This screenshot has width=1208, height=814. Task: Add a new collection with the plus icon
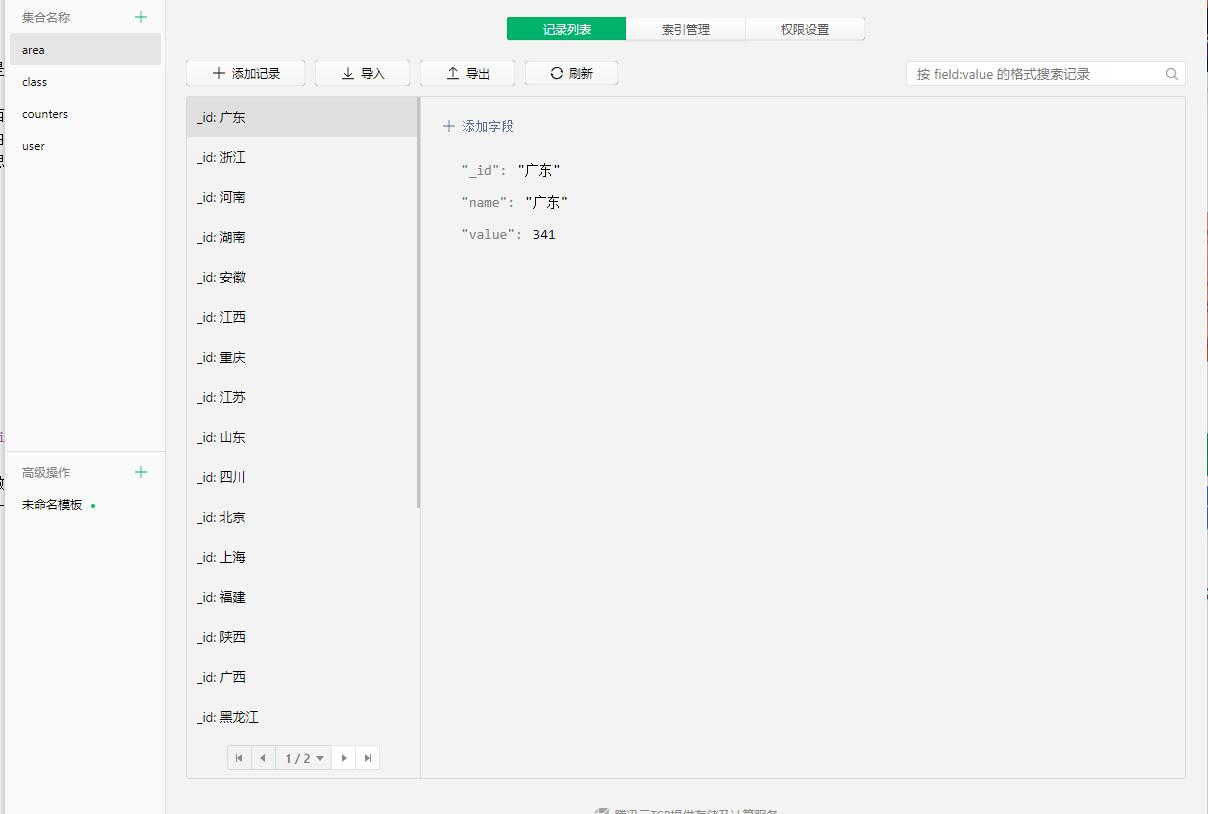[141, 17]
